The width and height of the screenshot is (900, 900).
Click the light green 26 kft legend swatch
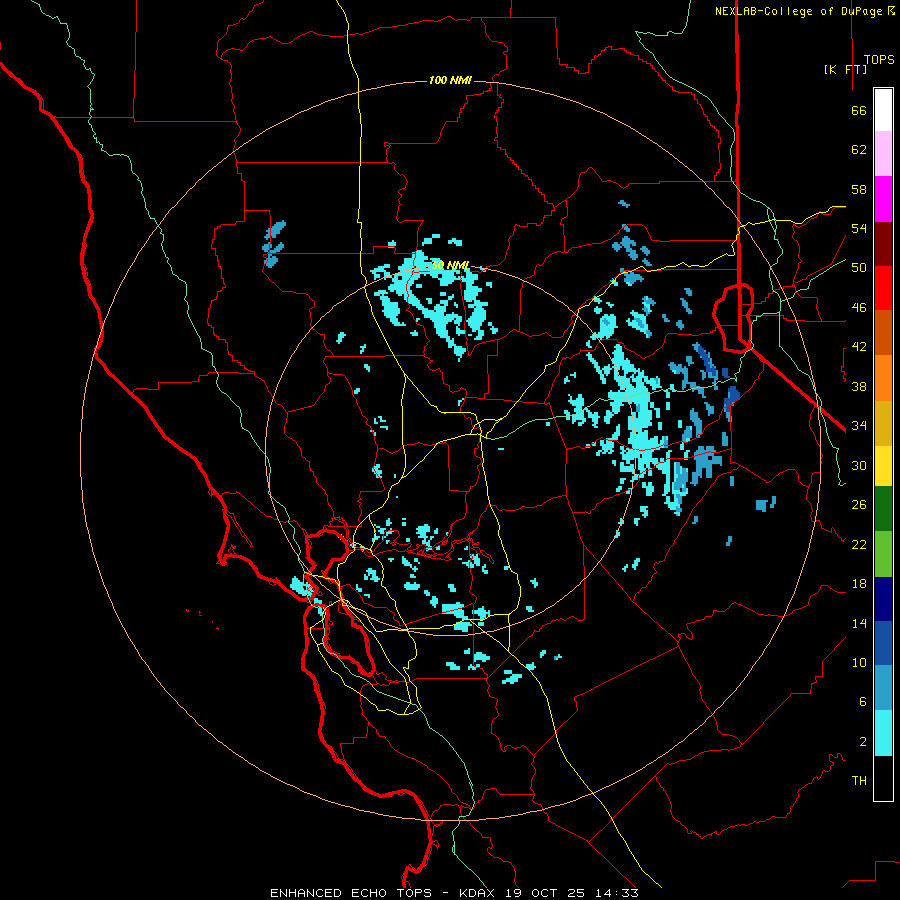[883, 554]
